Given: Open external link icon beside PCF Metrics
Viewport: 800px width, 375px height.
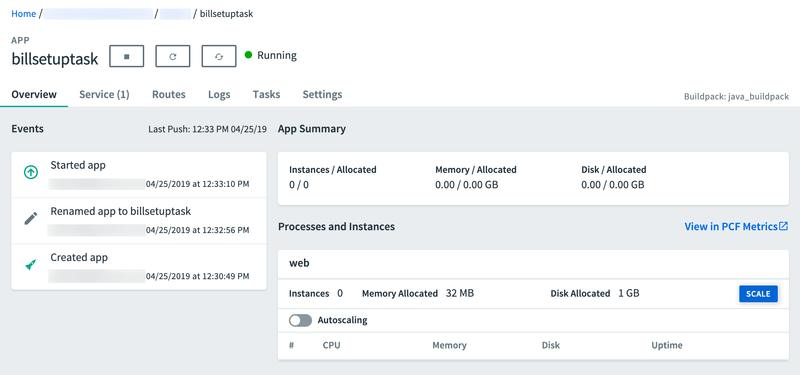Looking at the screenshot, I should (x=784, y=227).
